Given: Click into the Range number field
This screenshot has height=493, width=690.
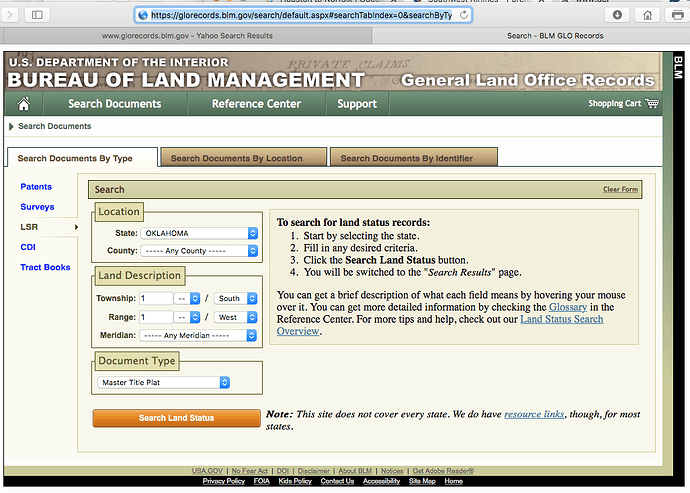Looking at the screenshot, I should [156, 317].
